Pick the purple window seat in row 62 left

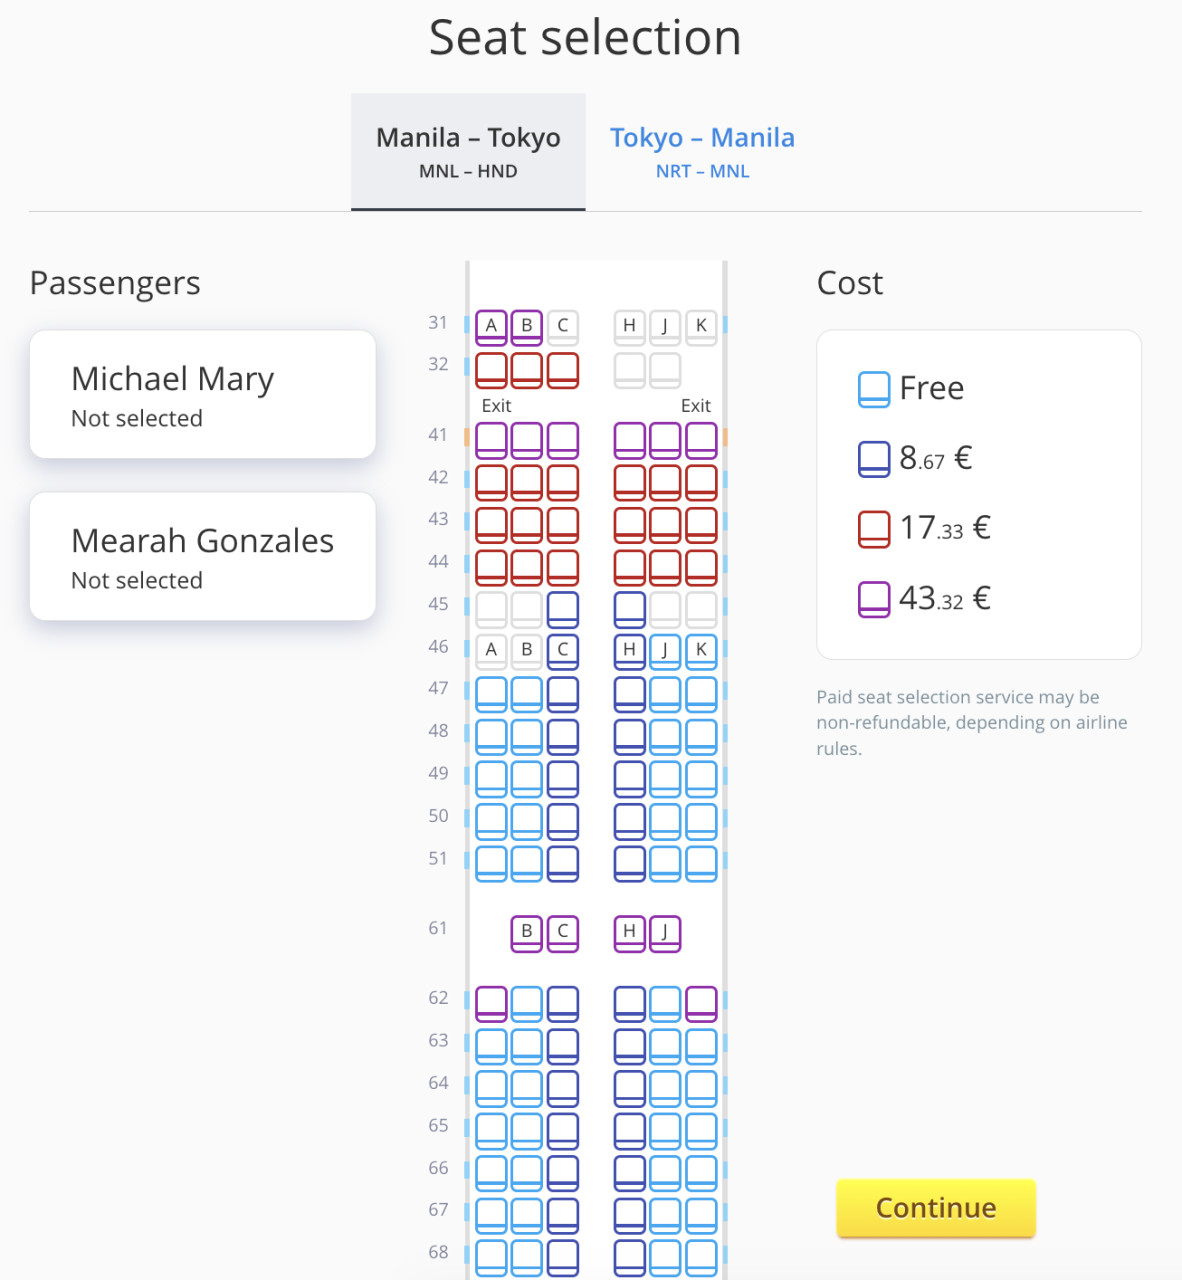coord(491,1003)
